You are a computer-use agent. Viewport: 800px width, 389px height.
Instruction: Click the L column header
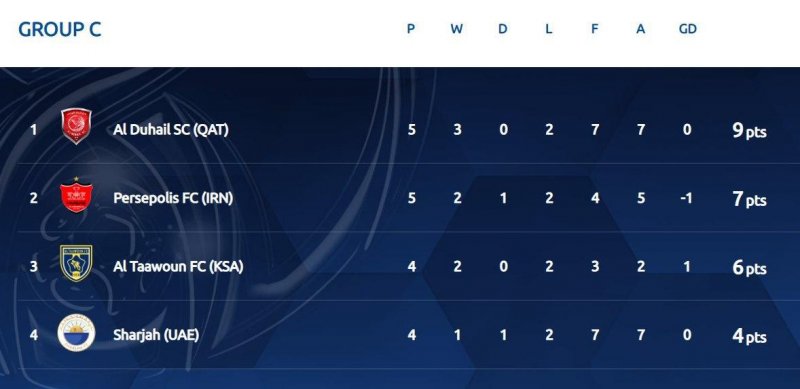point(548,29)
